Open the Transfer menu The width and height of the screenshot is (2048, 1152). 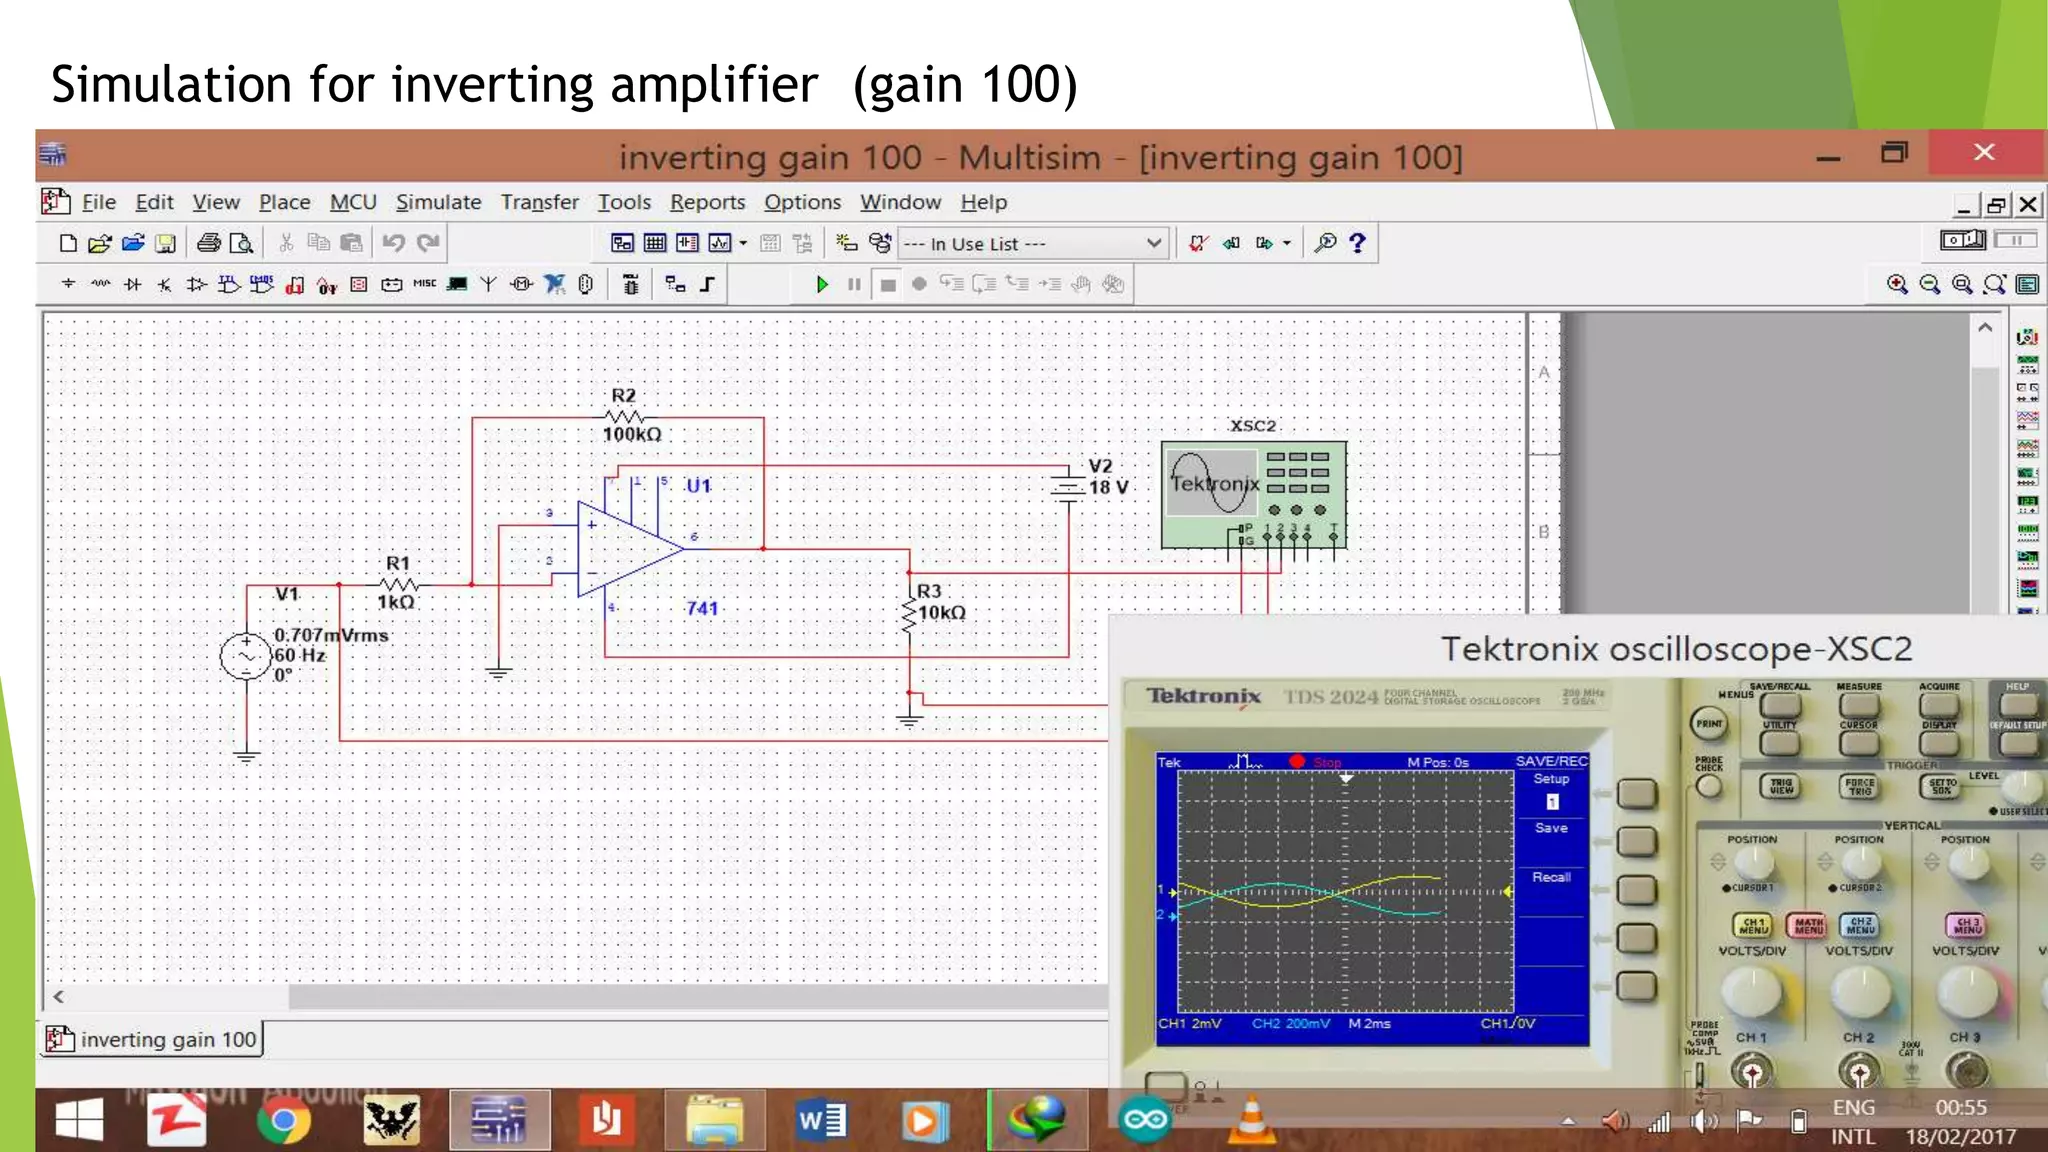point(539,202)
